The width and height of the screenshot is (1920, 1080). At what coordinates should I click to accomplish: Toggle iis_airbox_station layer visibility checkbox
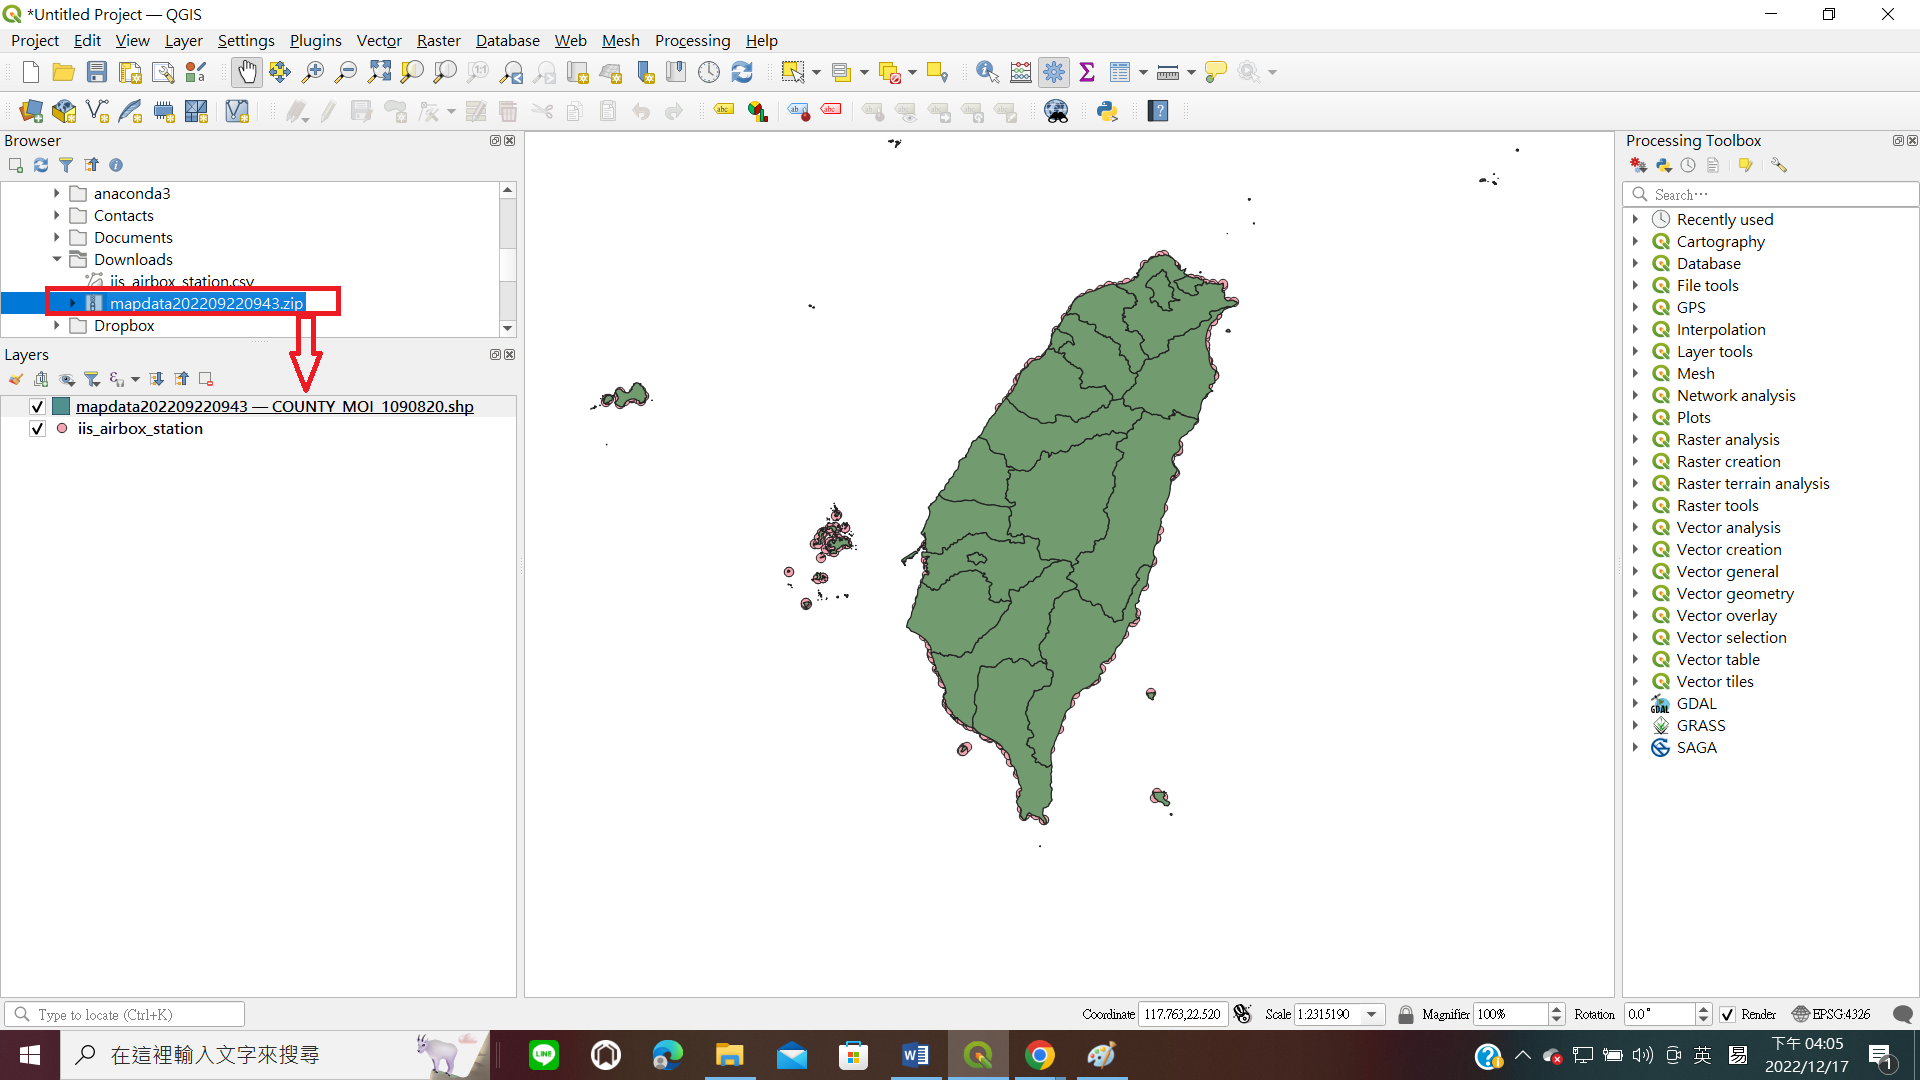coord(37,429)
